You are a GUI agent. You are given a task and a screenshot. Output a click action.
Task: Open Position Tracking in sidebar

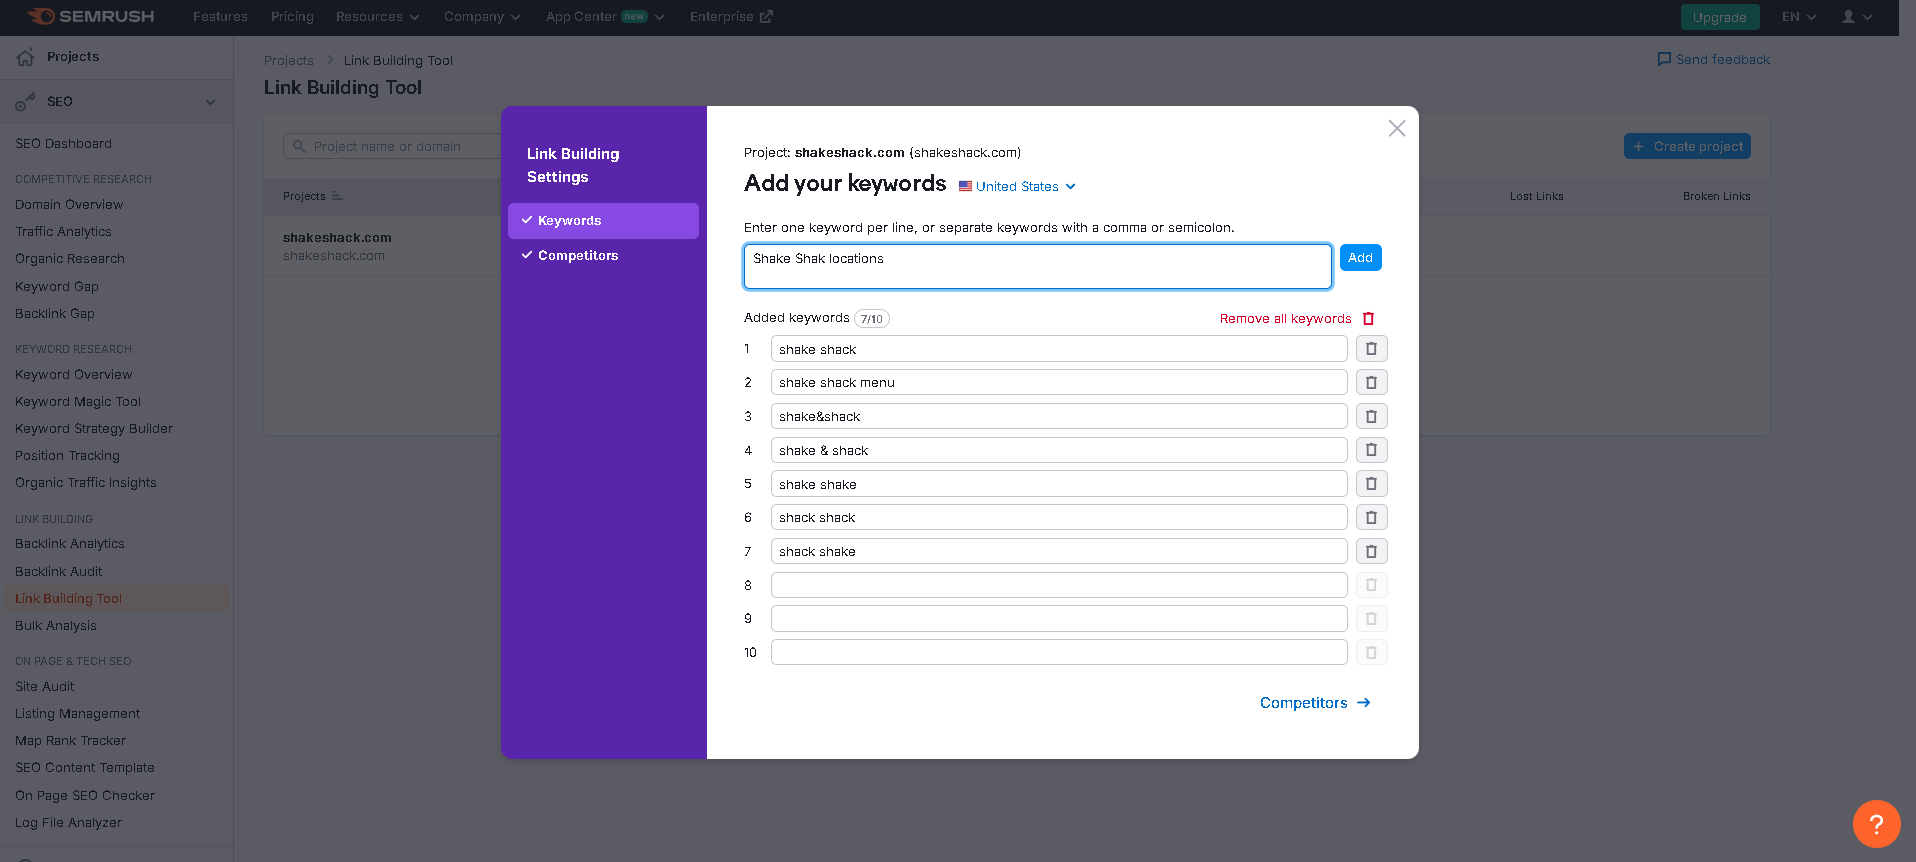[x=67, y=456]
